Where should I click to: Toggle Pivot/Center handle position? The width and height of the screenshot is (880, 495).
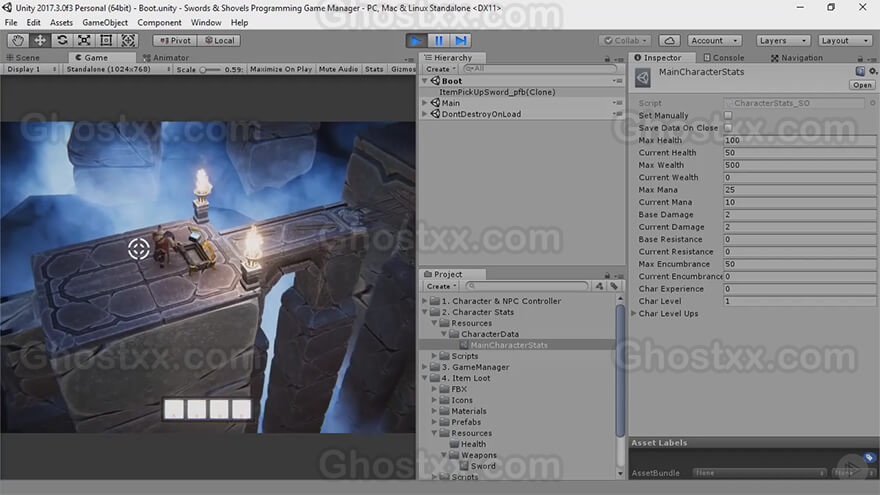click(175, 40)
